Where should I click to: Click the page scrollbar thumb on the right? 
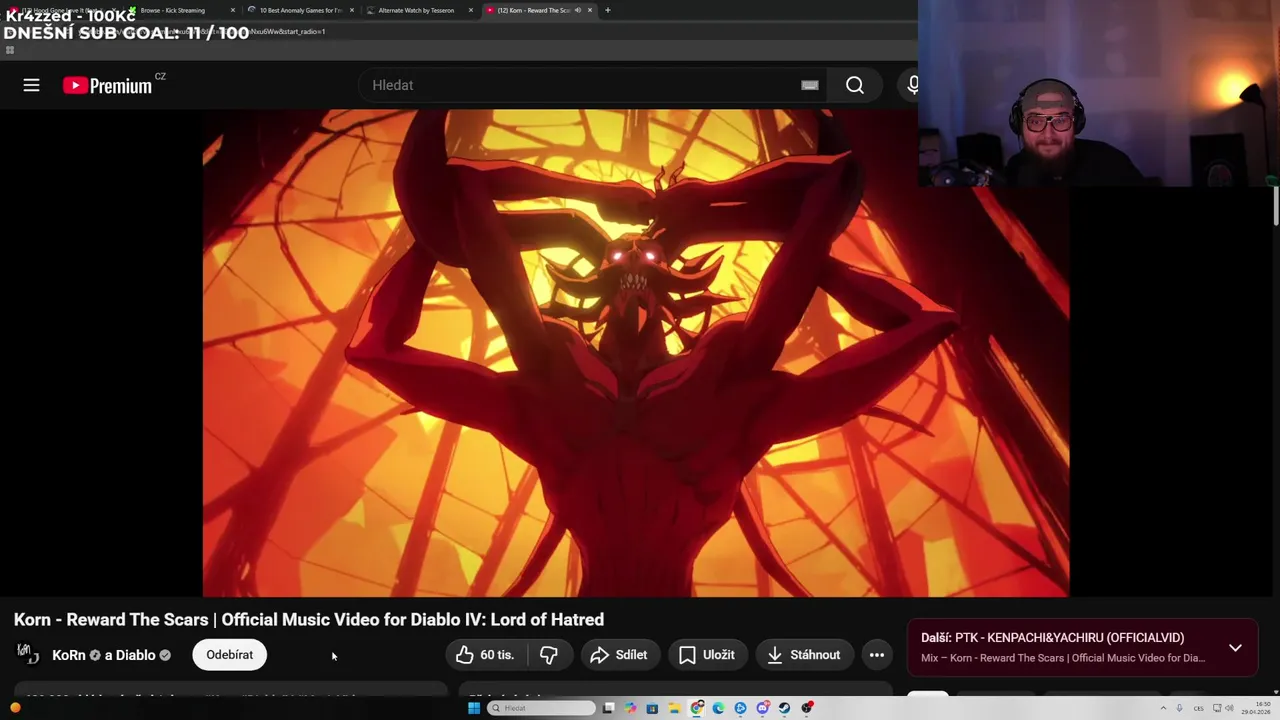pos(1276,206)
